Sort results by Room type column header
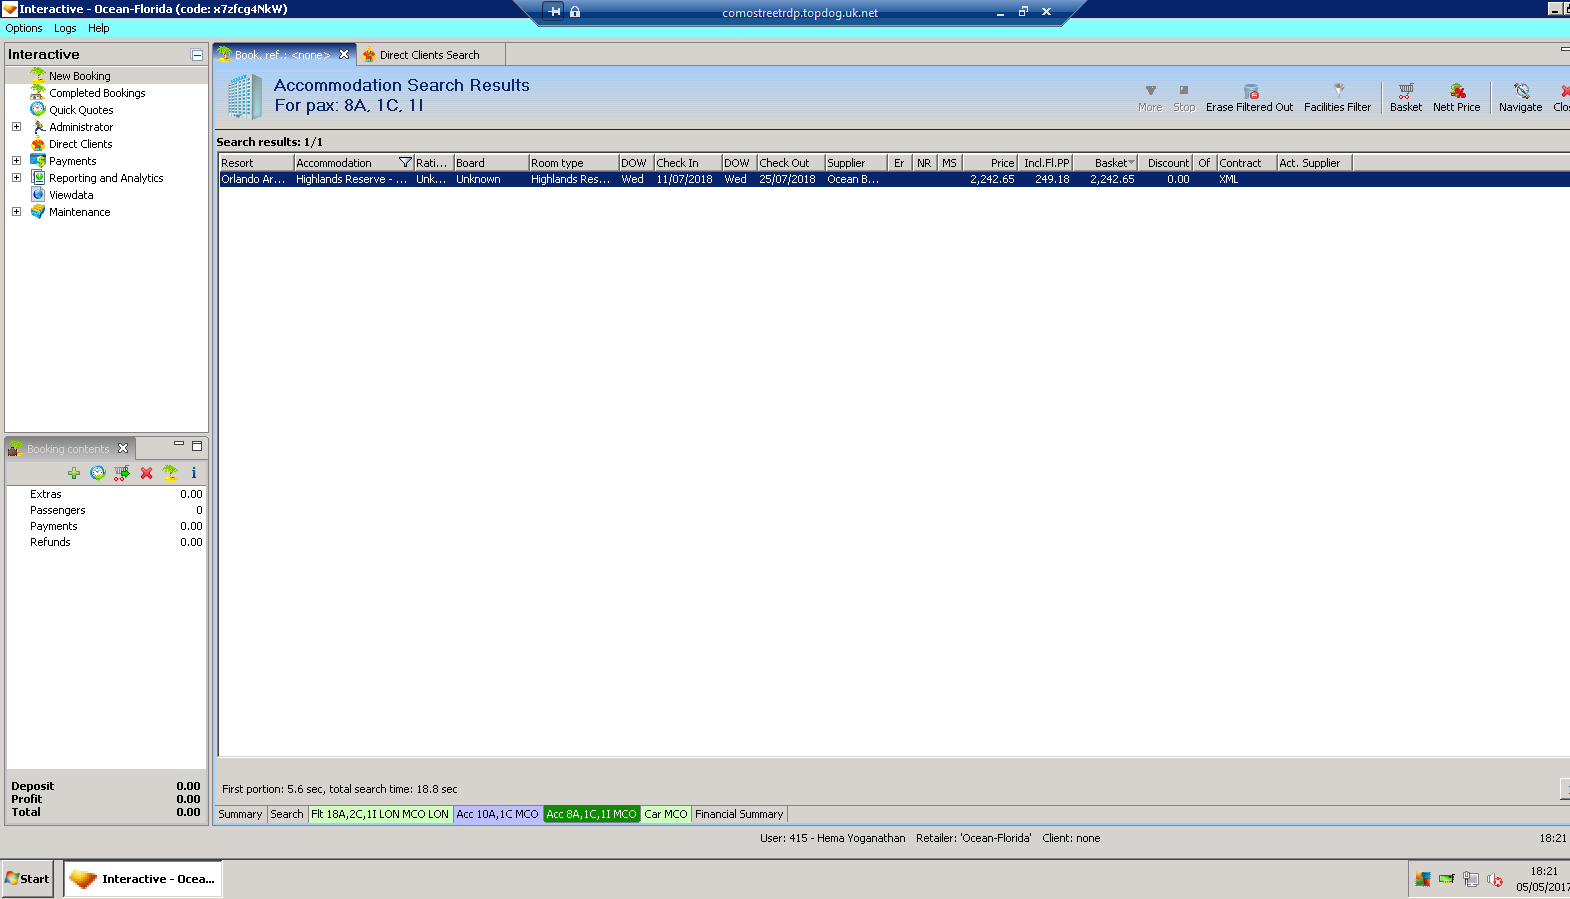This screenshot has height=899, width=1570. tap(574, 163)
